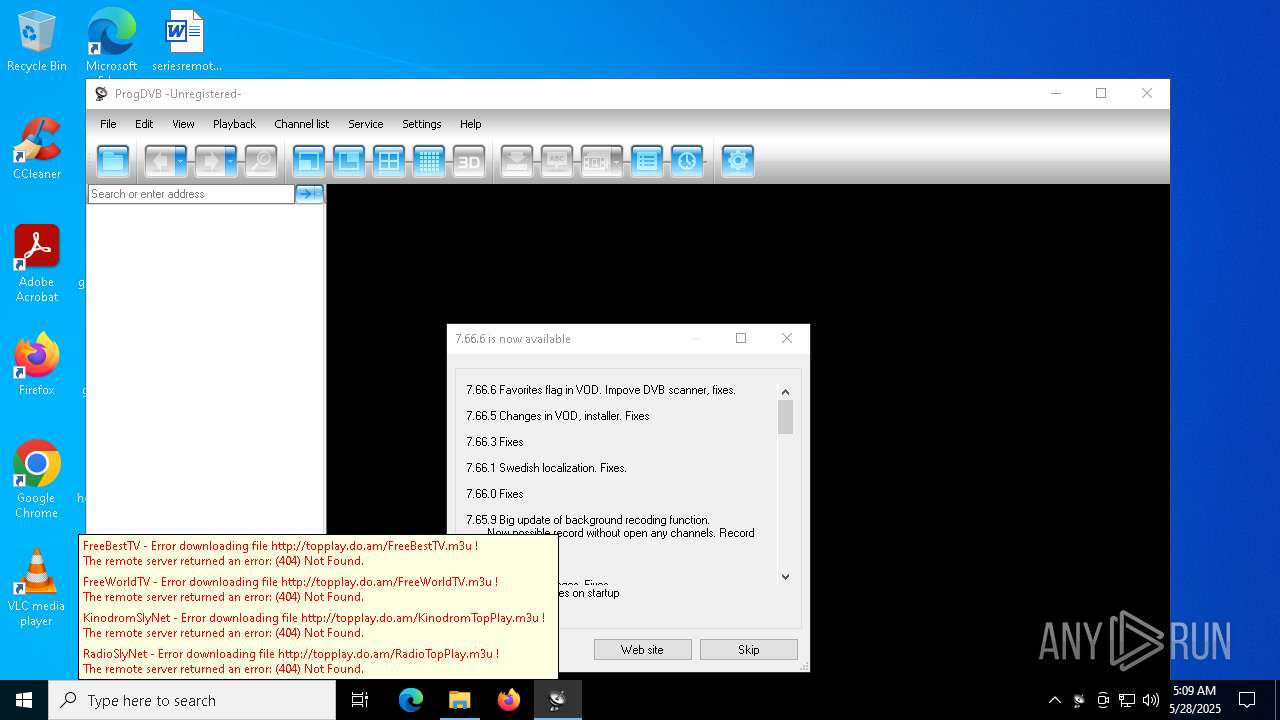Click the clock scheduler toolbar icon
This screenshot has width=1280, height=720.
point(687,161)
